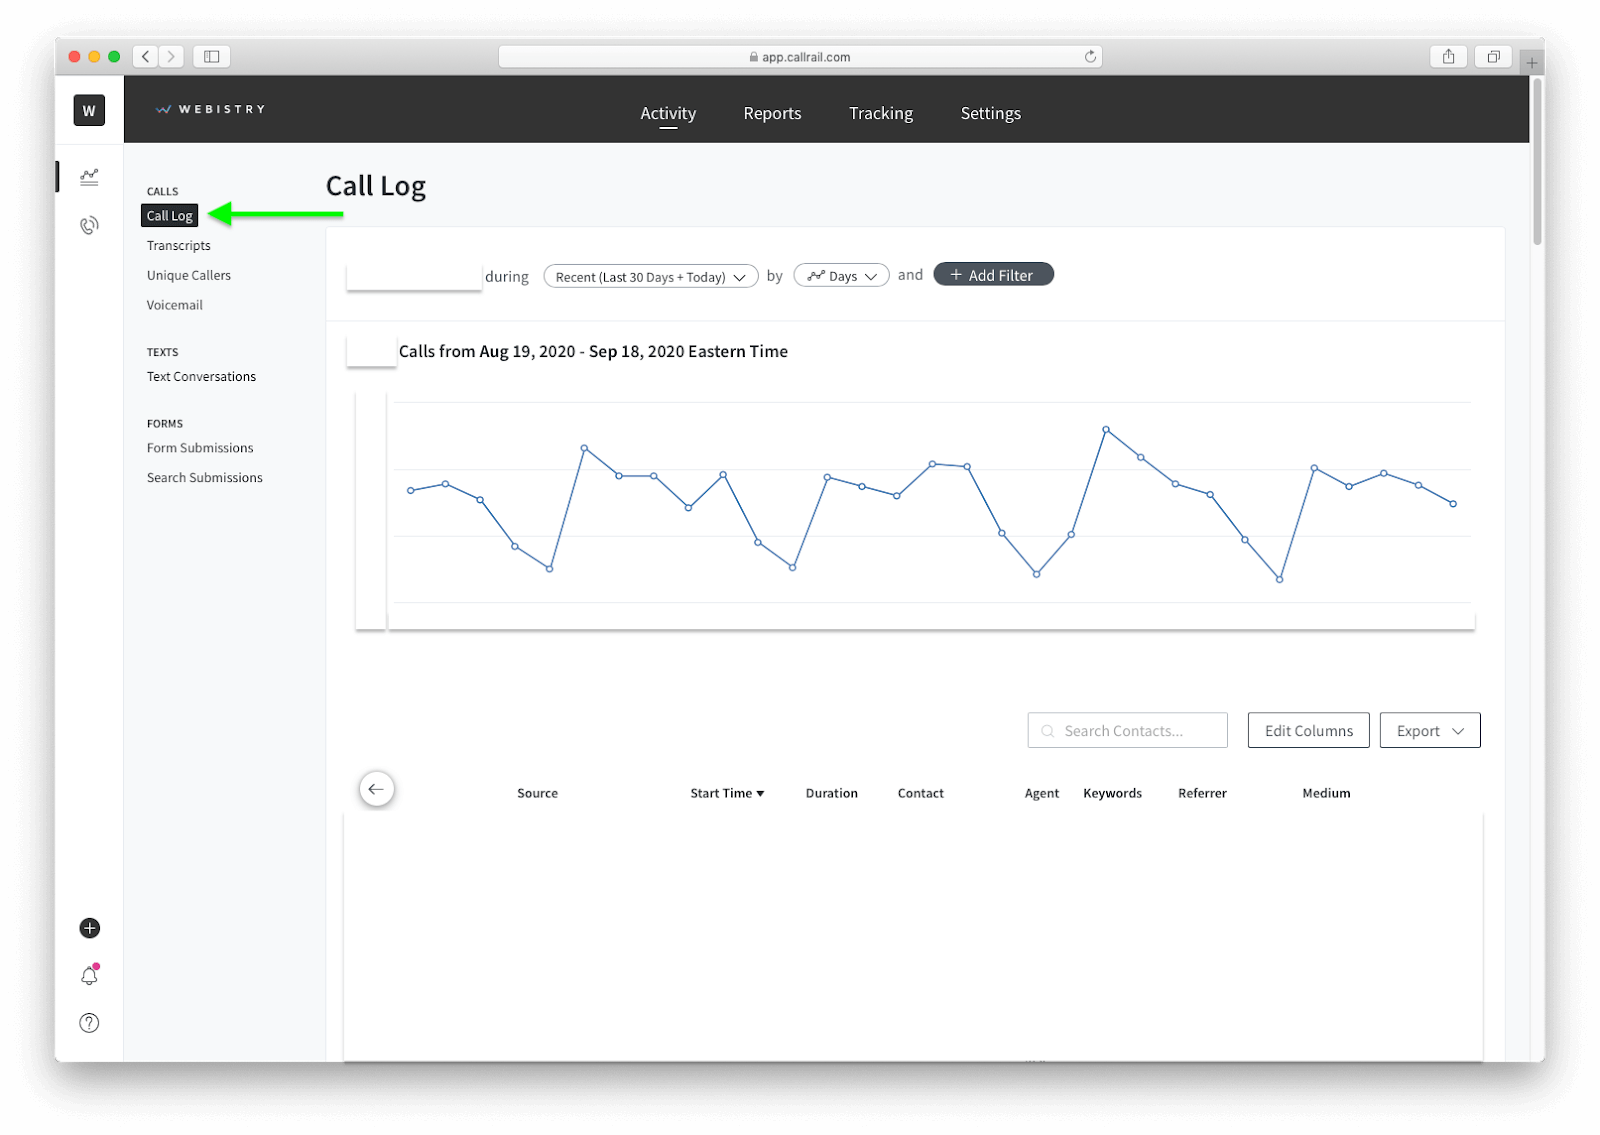Open the help question mark icon

(x=89, y=1022)
